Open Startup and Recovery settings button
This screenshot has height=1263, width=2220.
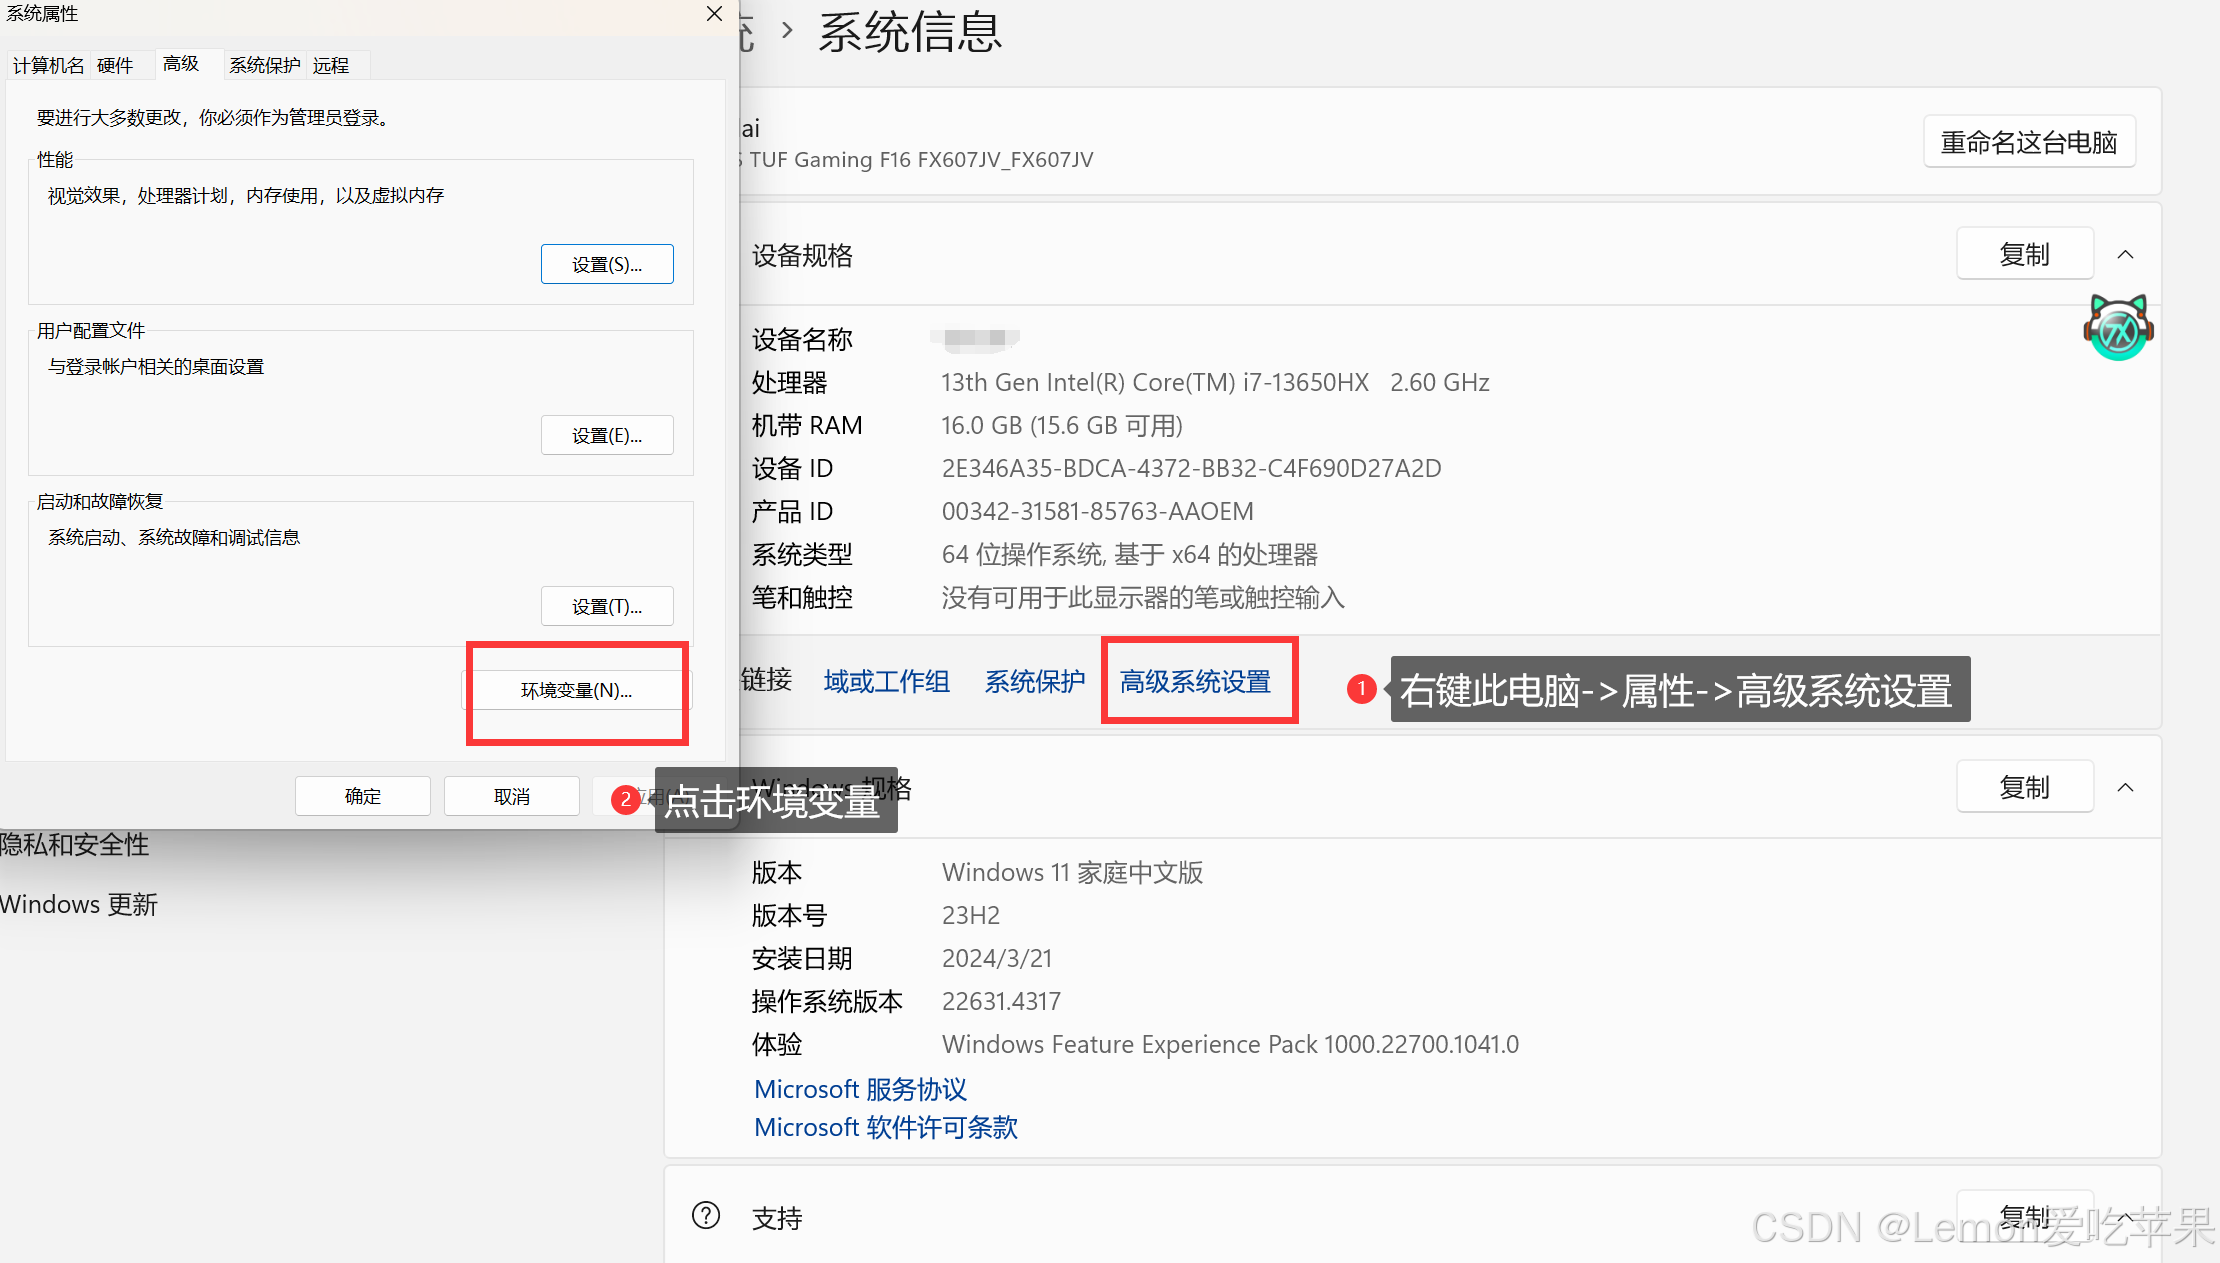pyautogui.click(x=607, y=606)
